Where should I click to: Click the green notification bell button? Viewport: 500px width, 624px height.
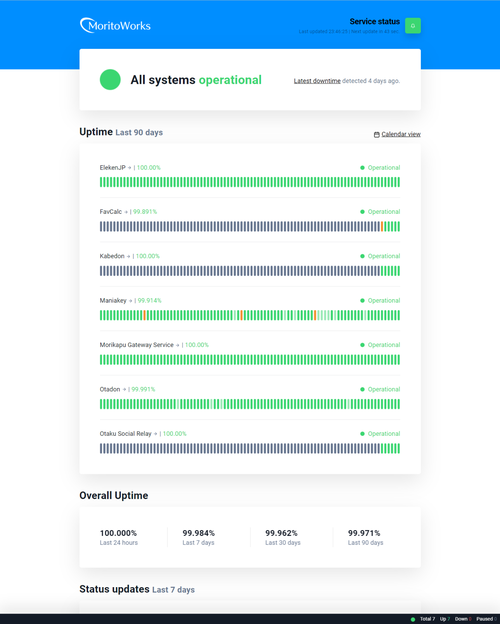pyautogui.click(x=413, y=26)
